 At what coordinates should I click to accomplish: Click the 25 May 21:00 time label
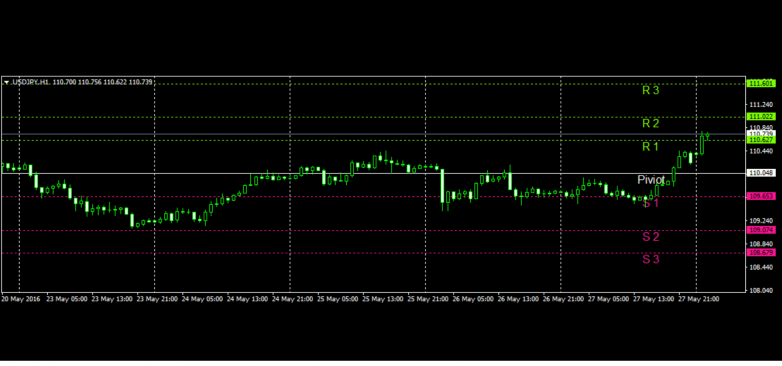point(428,299)
